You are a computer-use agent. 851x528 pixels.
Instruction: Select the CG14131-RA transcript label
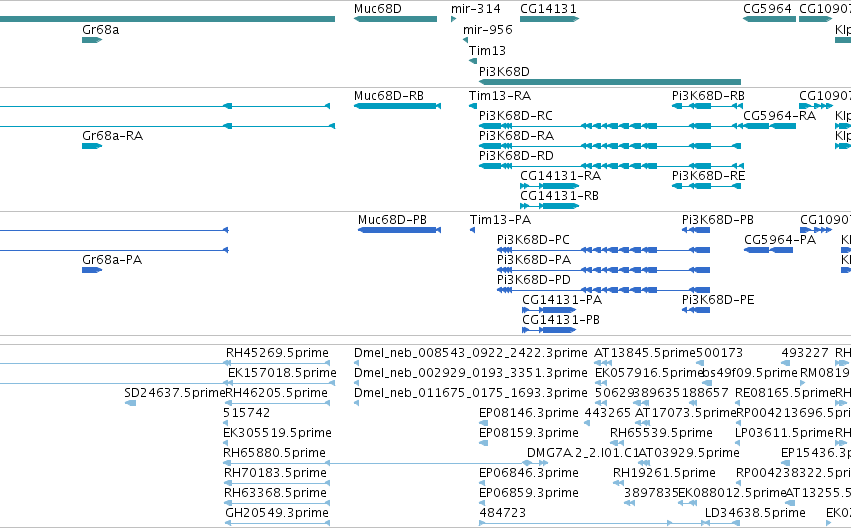pyautogui.click(x=561, y=176)
